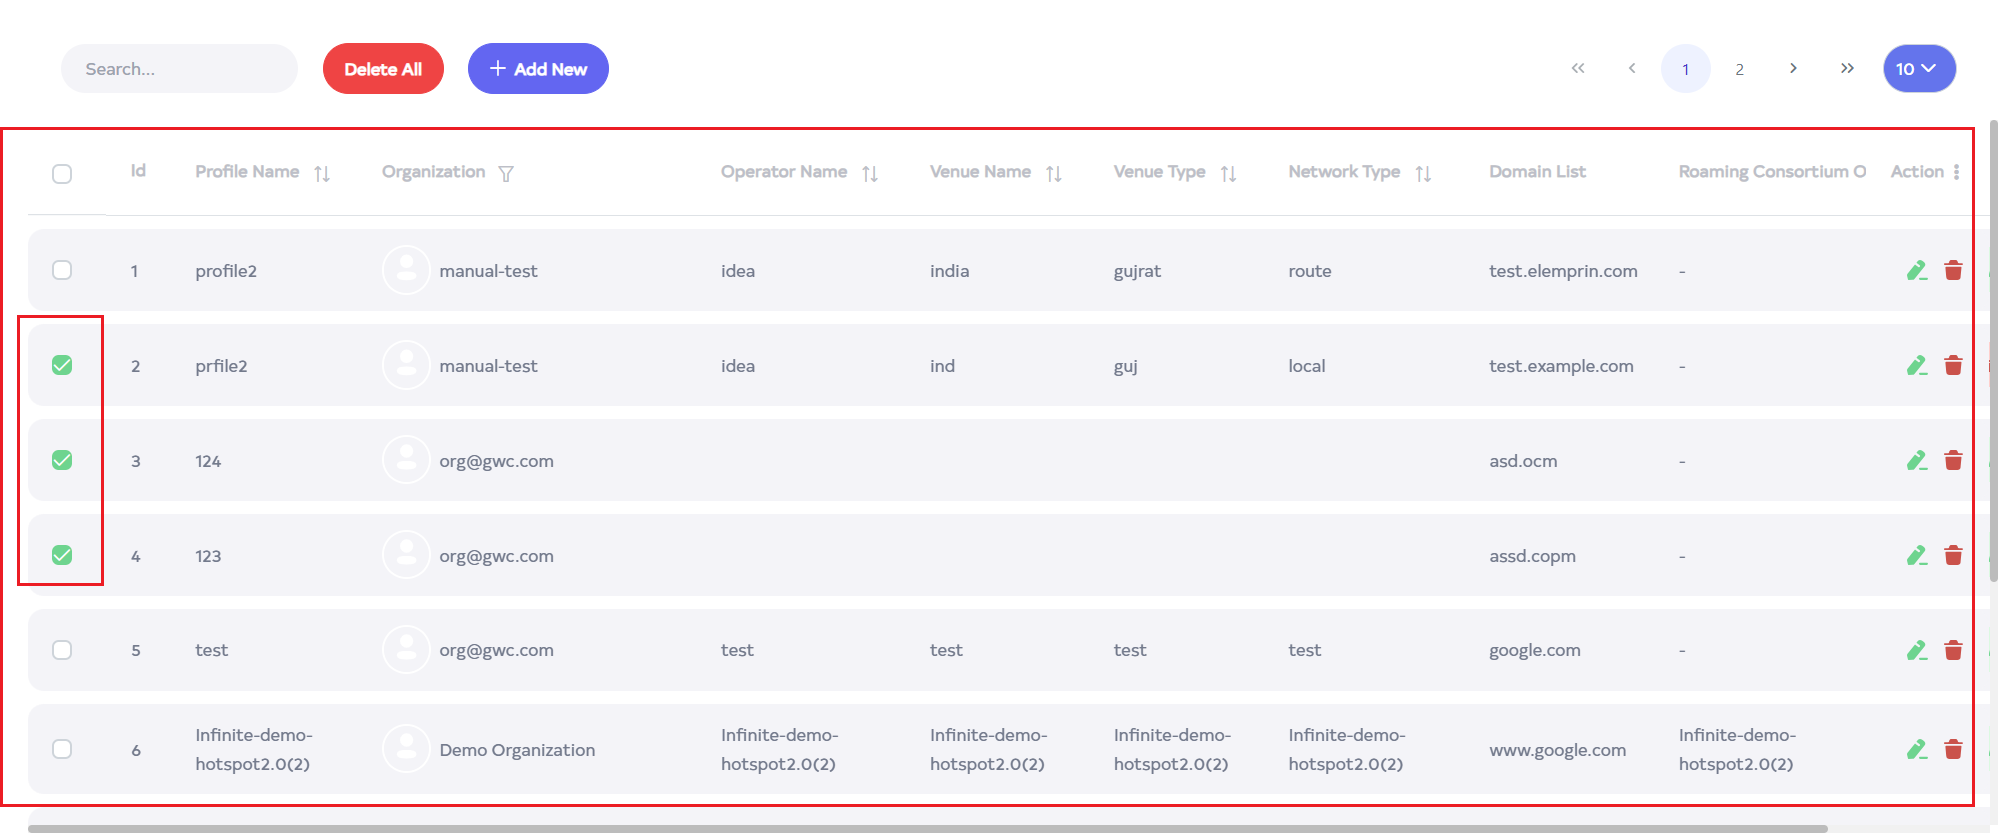Select the Infinite-demo-hotspot2.0(2) row checkbox

[62, 750]
